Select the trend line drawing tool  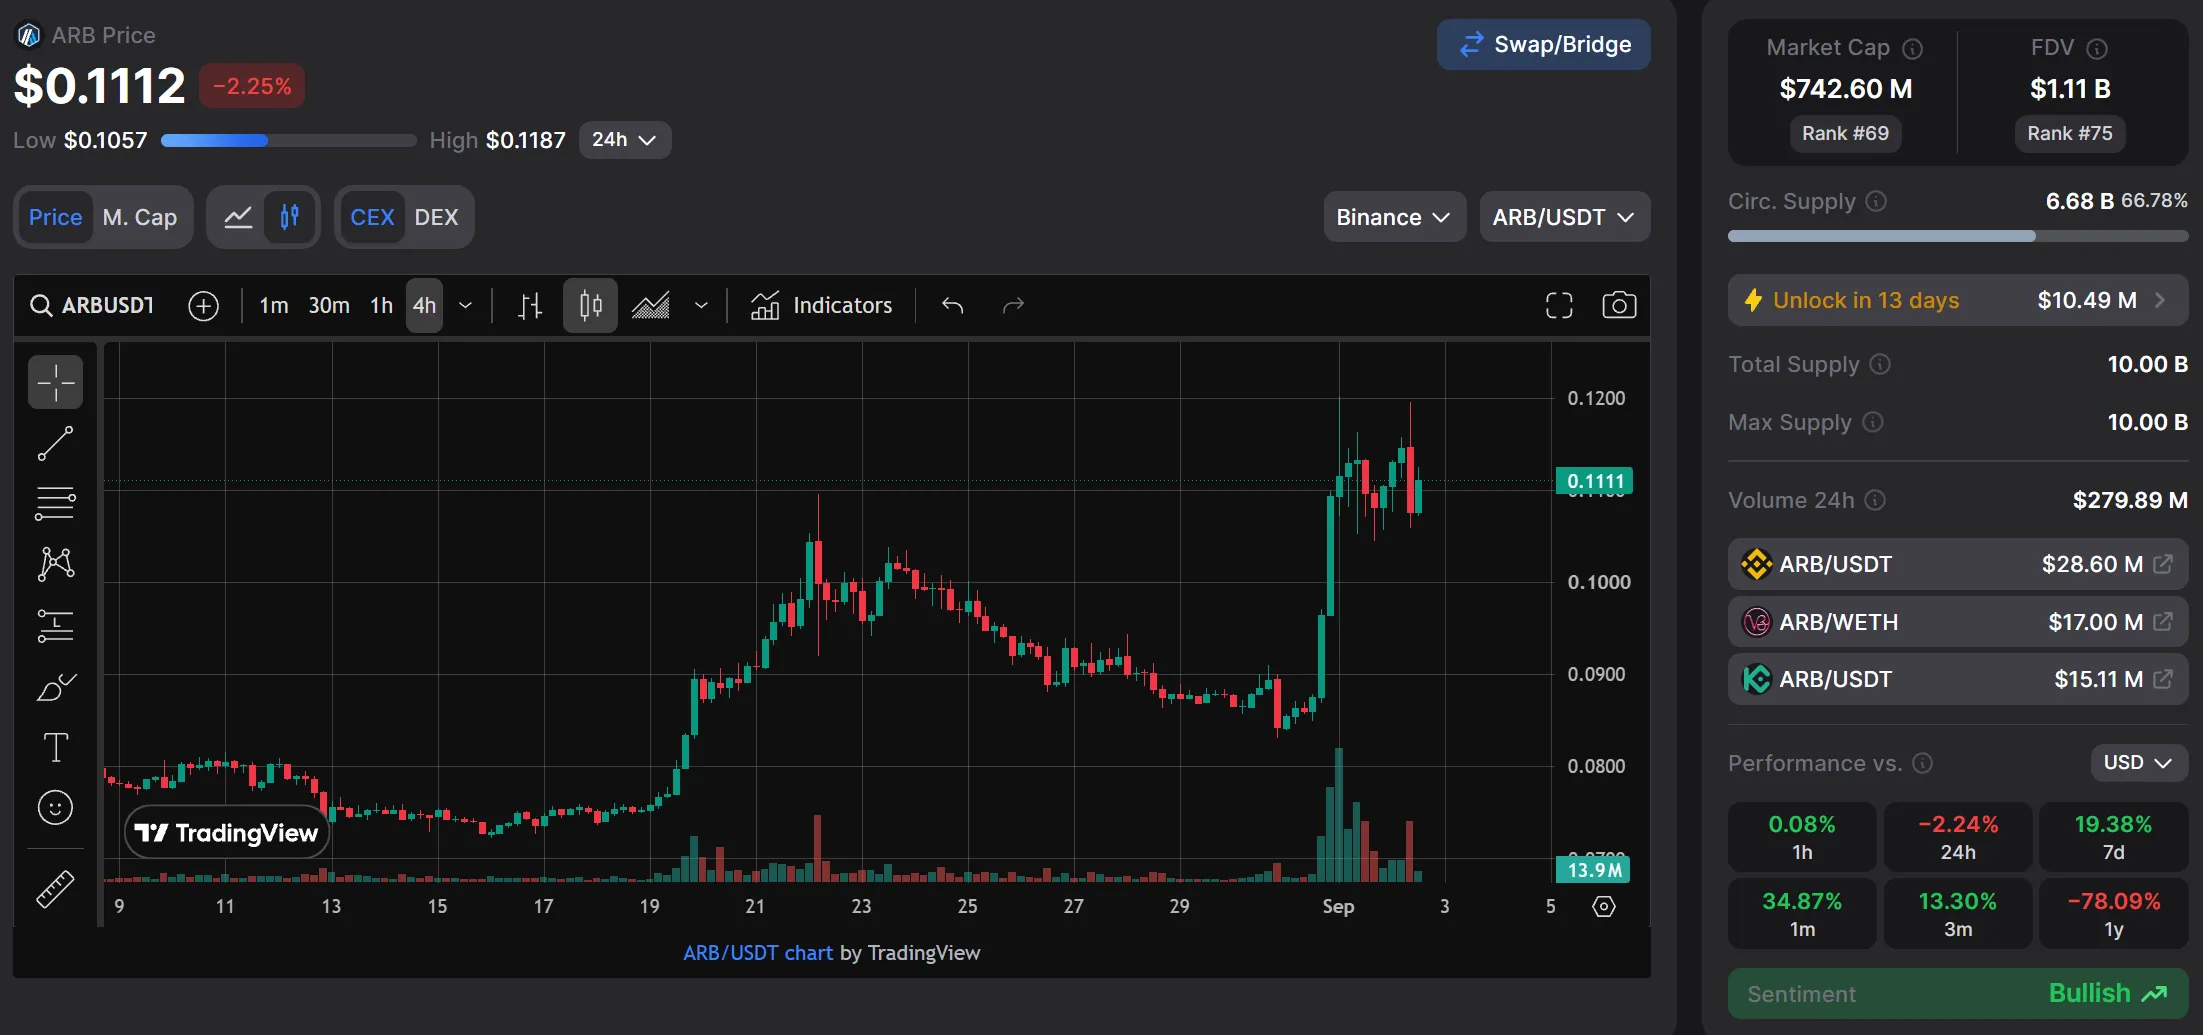55,443
